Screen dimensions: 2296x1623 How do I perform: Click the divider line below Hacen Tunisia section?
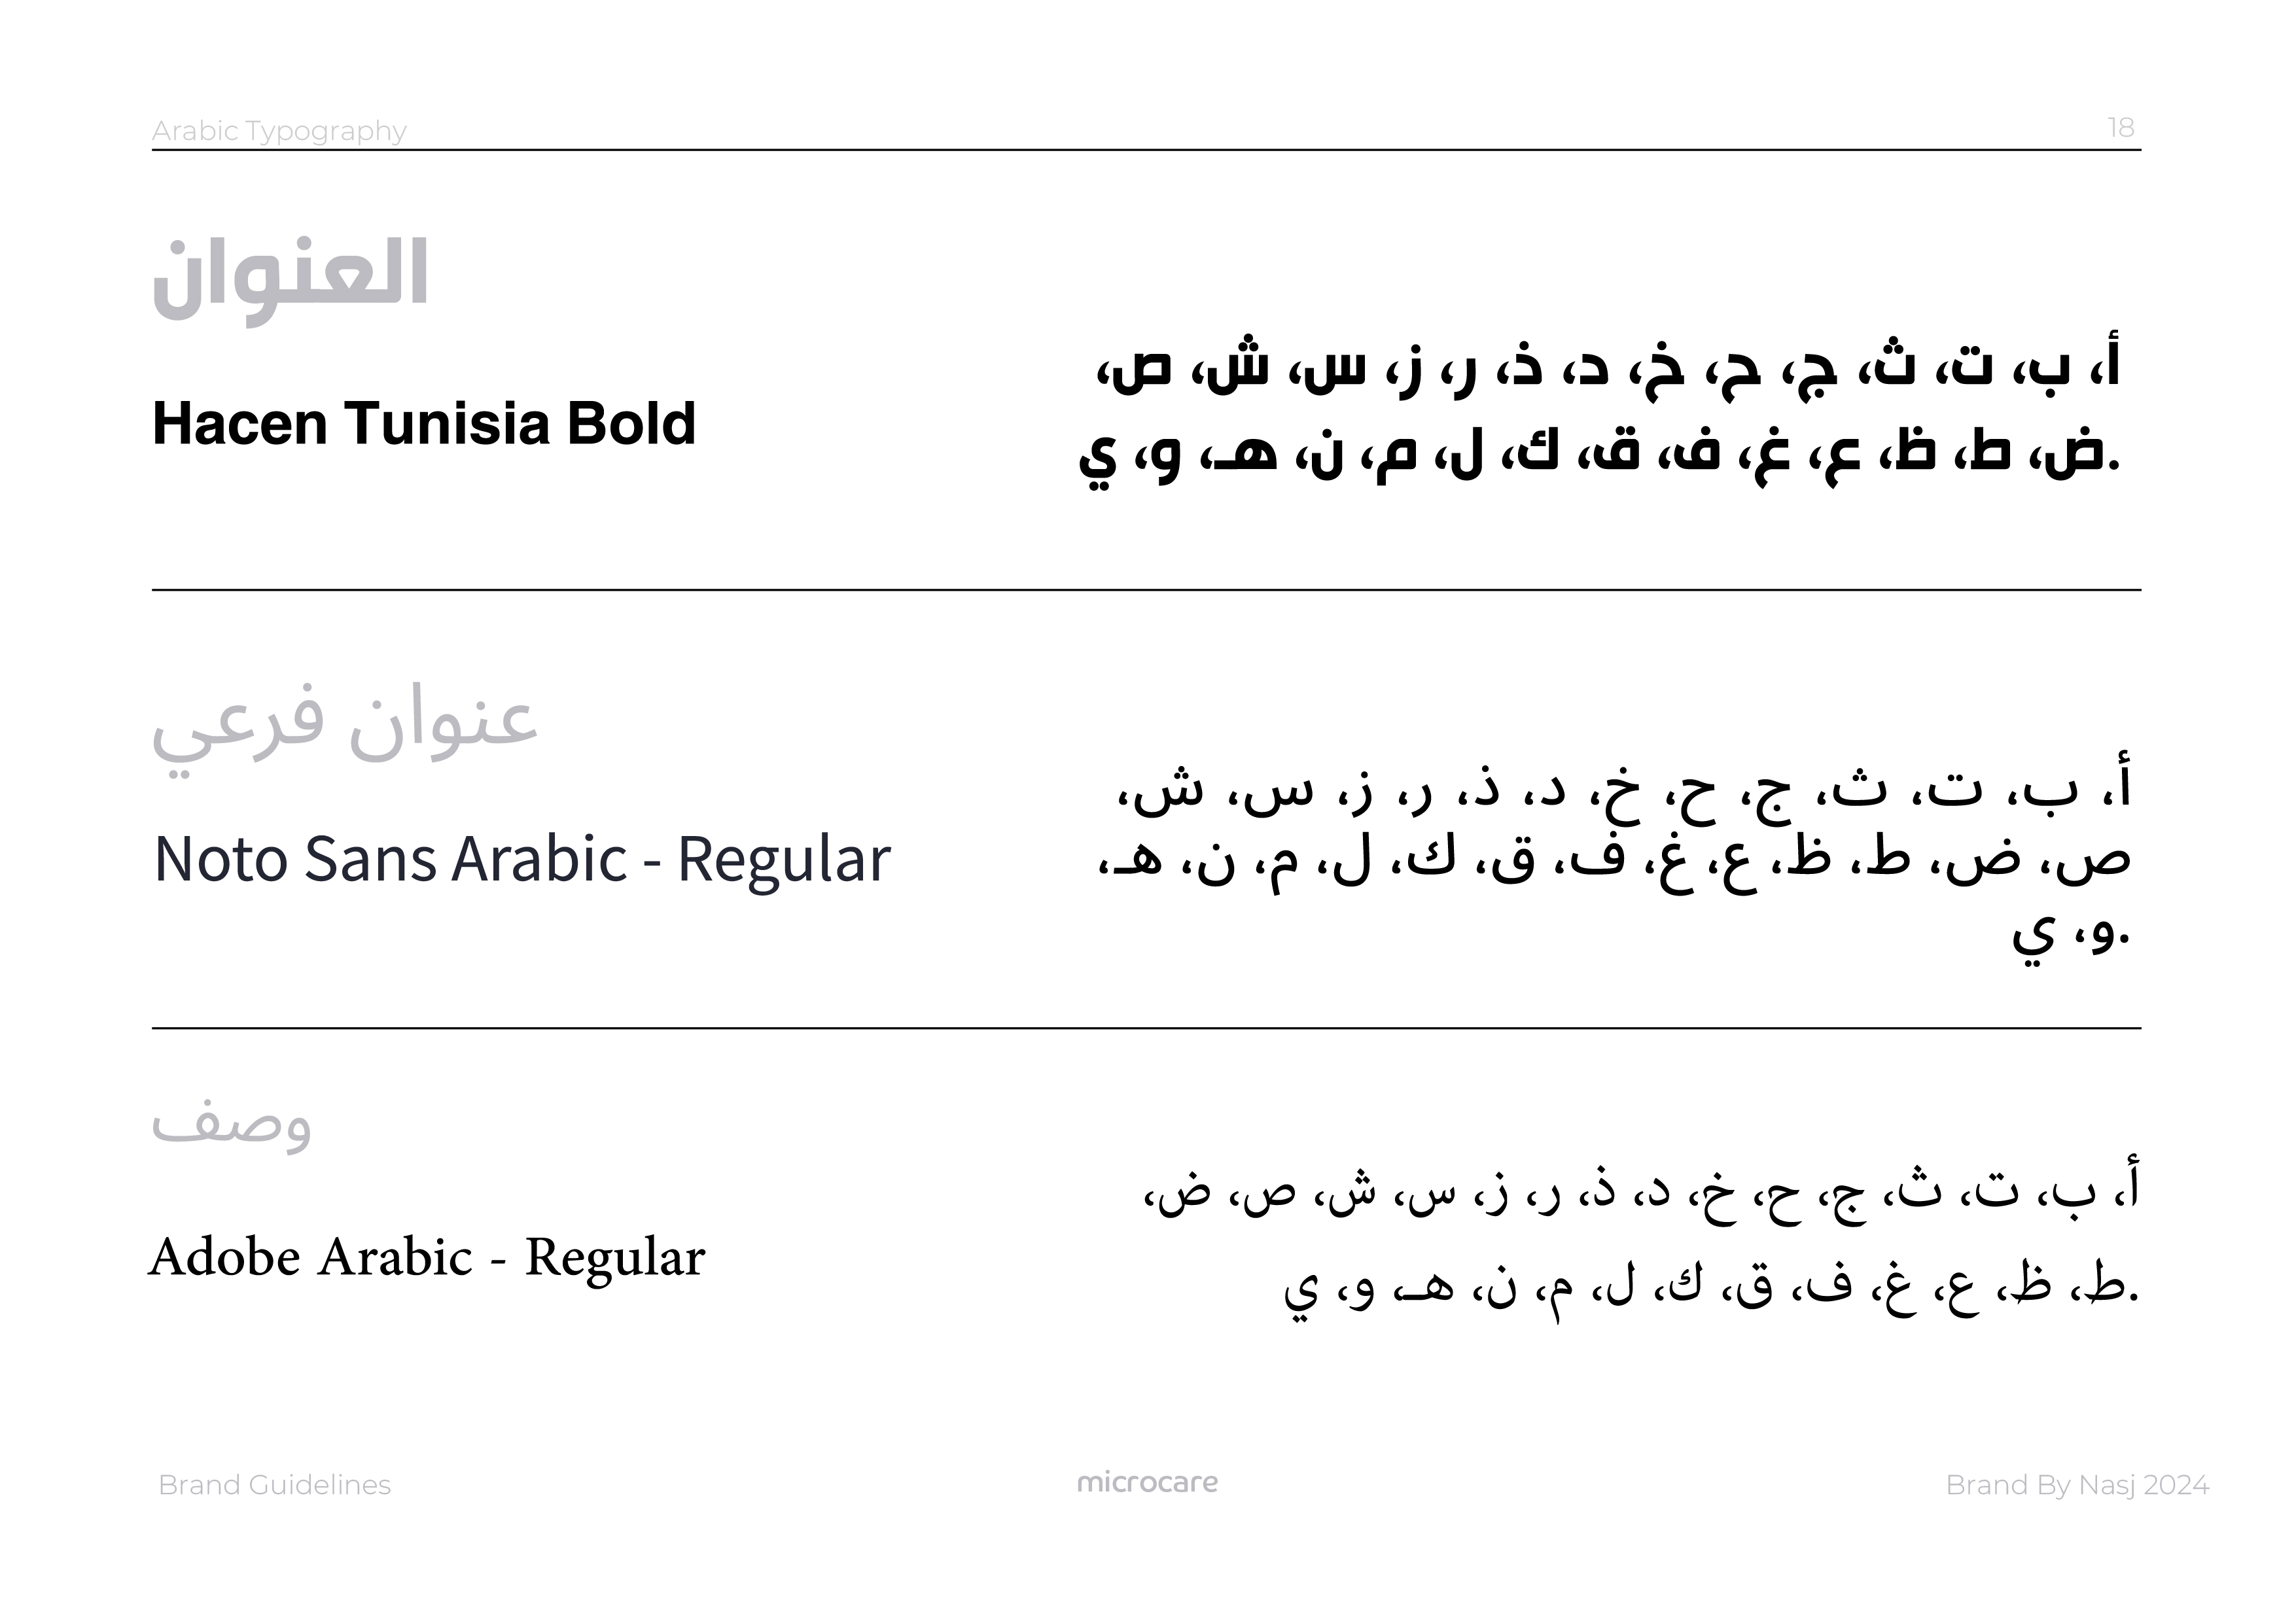(1146, 590)
